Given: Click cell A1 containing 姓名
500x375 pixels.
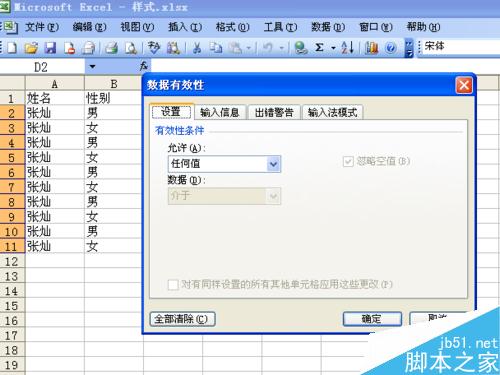Looking at the screenshot, I should [x=55, y=98].
